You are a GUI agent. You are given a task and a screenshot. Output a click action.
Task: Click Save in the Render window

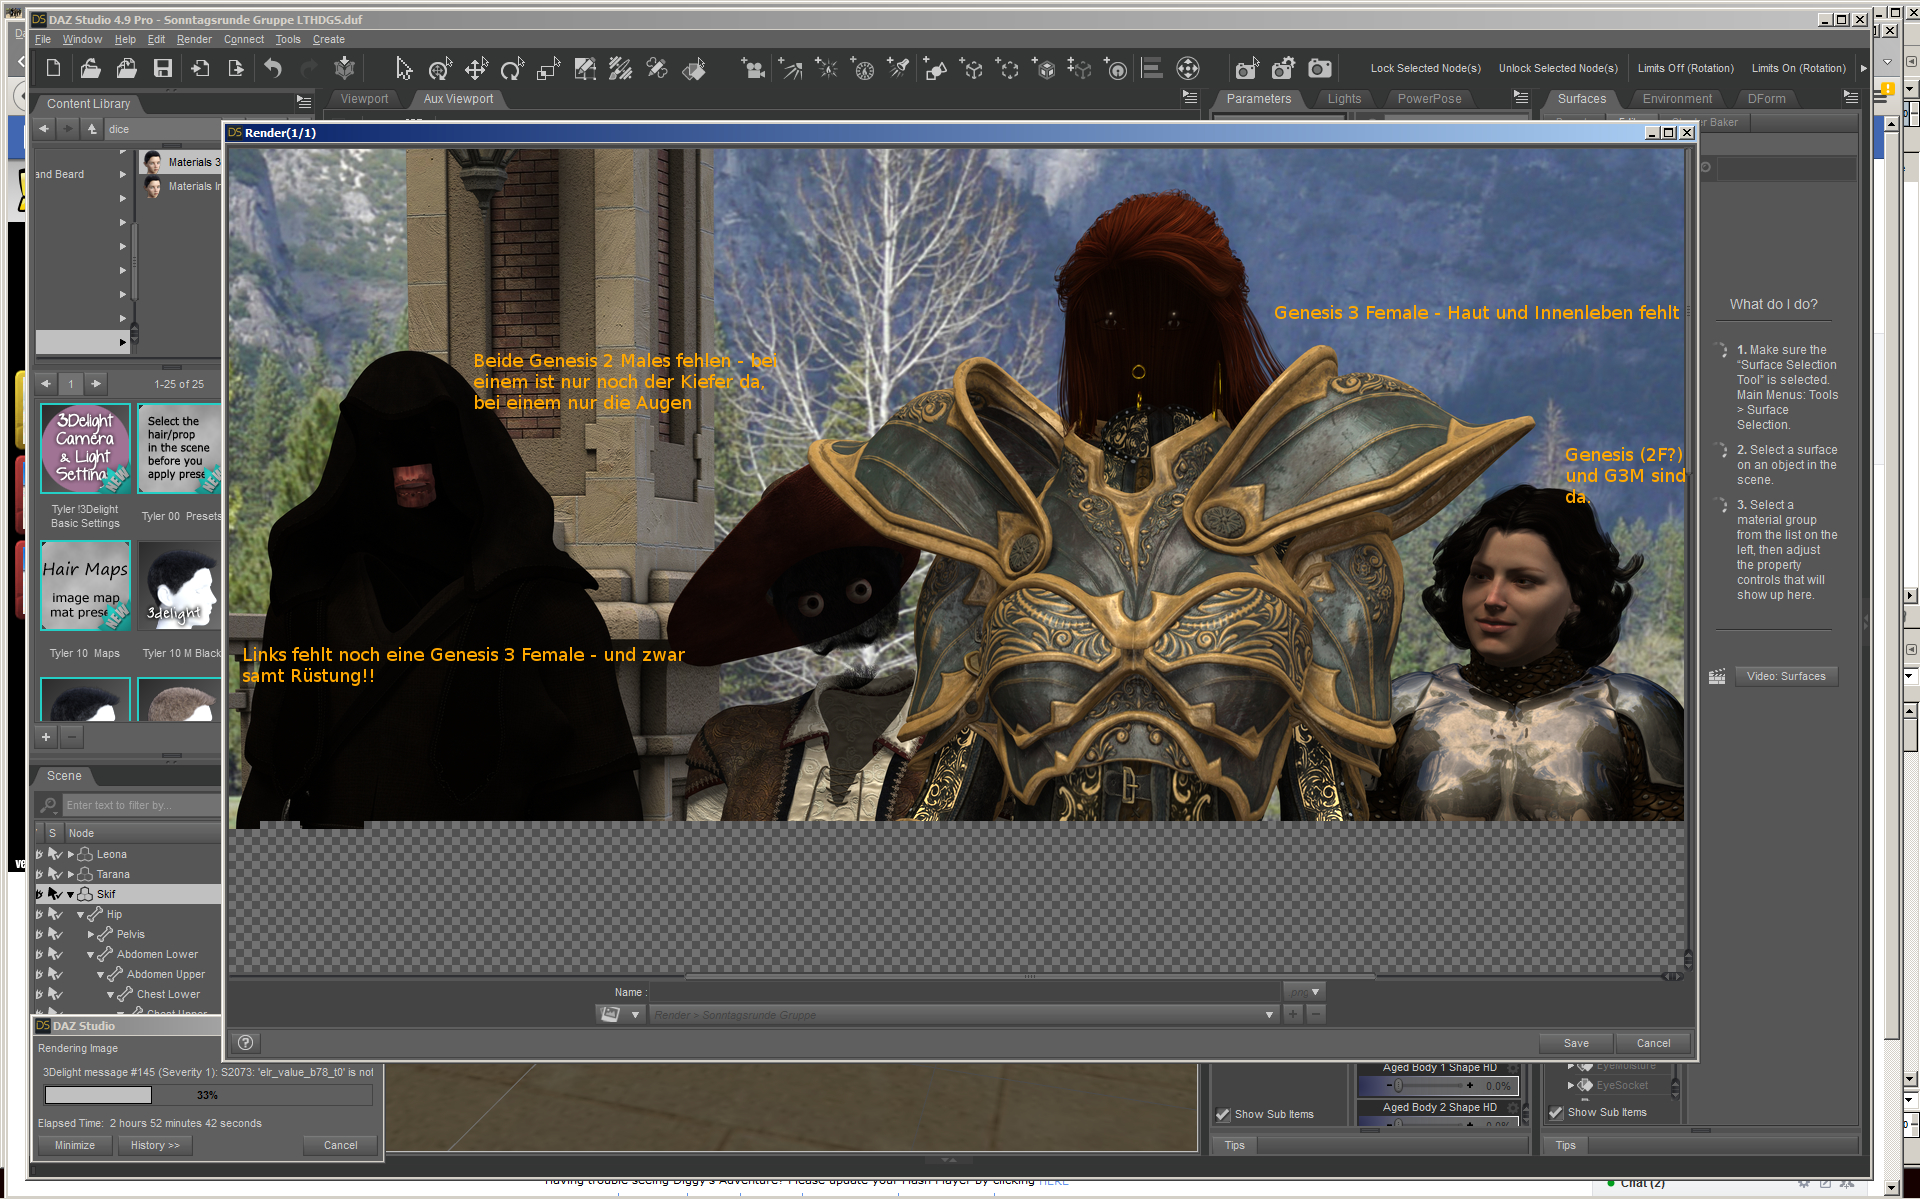click(x=1576, y=1043)
